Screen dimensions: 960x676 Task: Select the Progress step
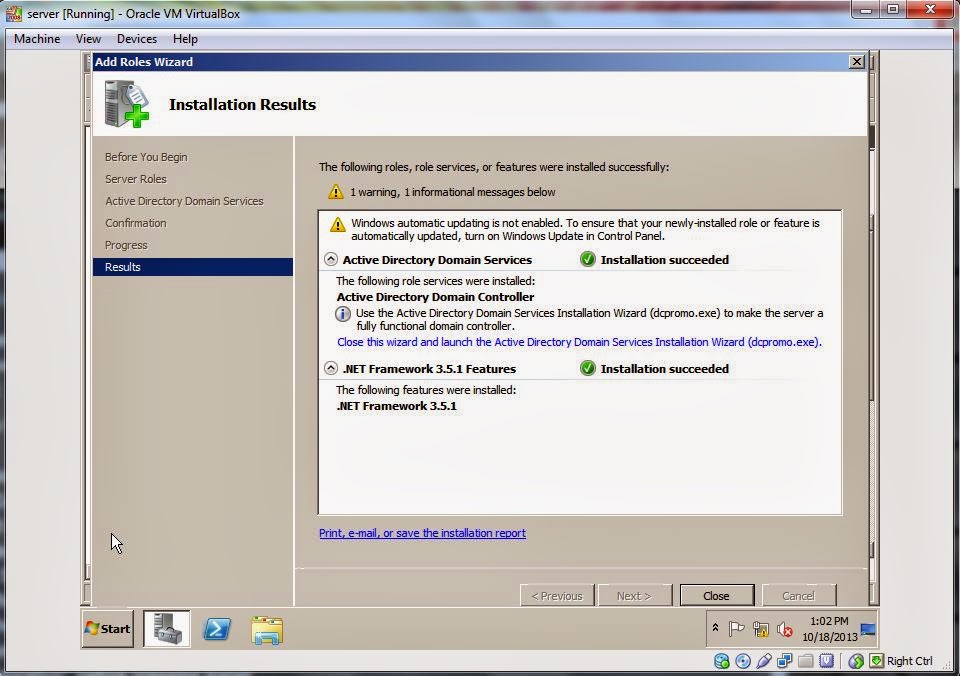coord(126,246)
